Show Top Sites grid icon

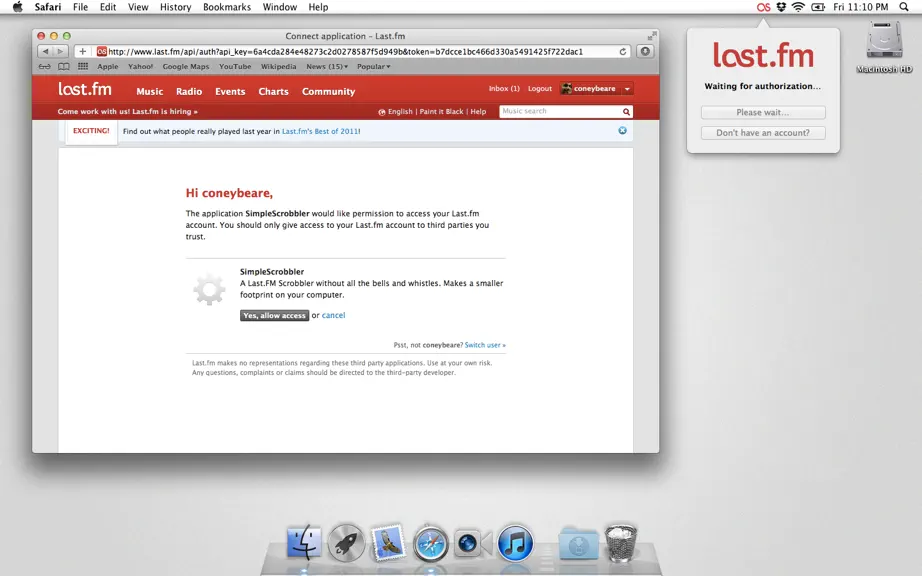pyautogui.click(x=83, y=66)
